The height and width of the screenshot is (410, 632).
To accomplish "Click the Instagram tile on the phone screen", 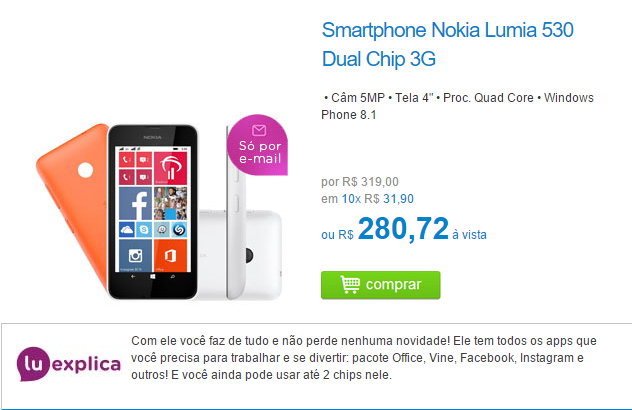I will click(135, 256).
